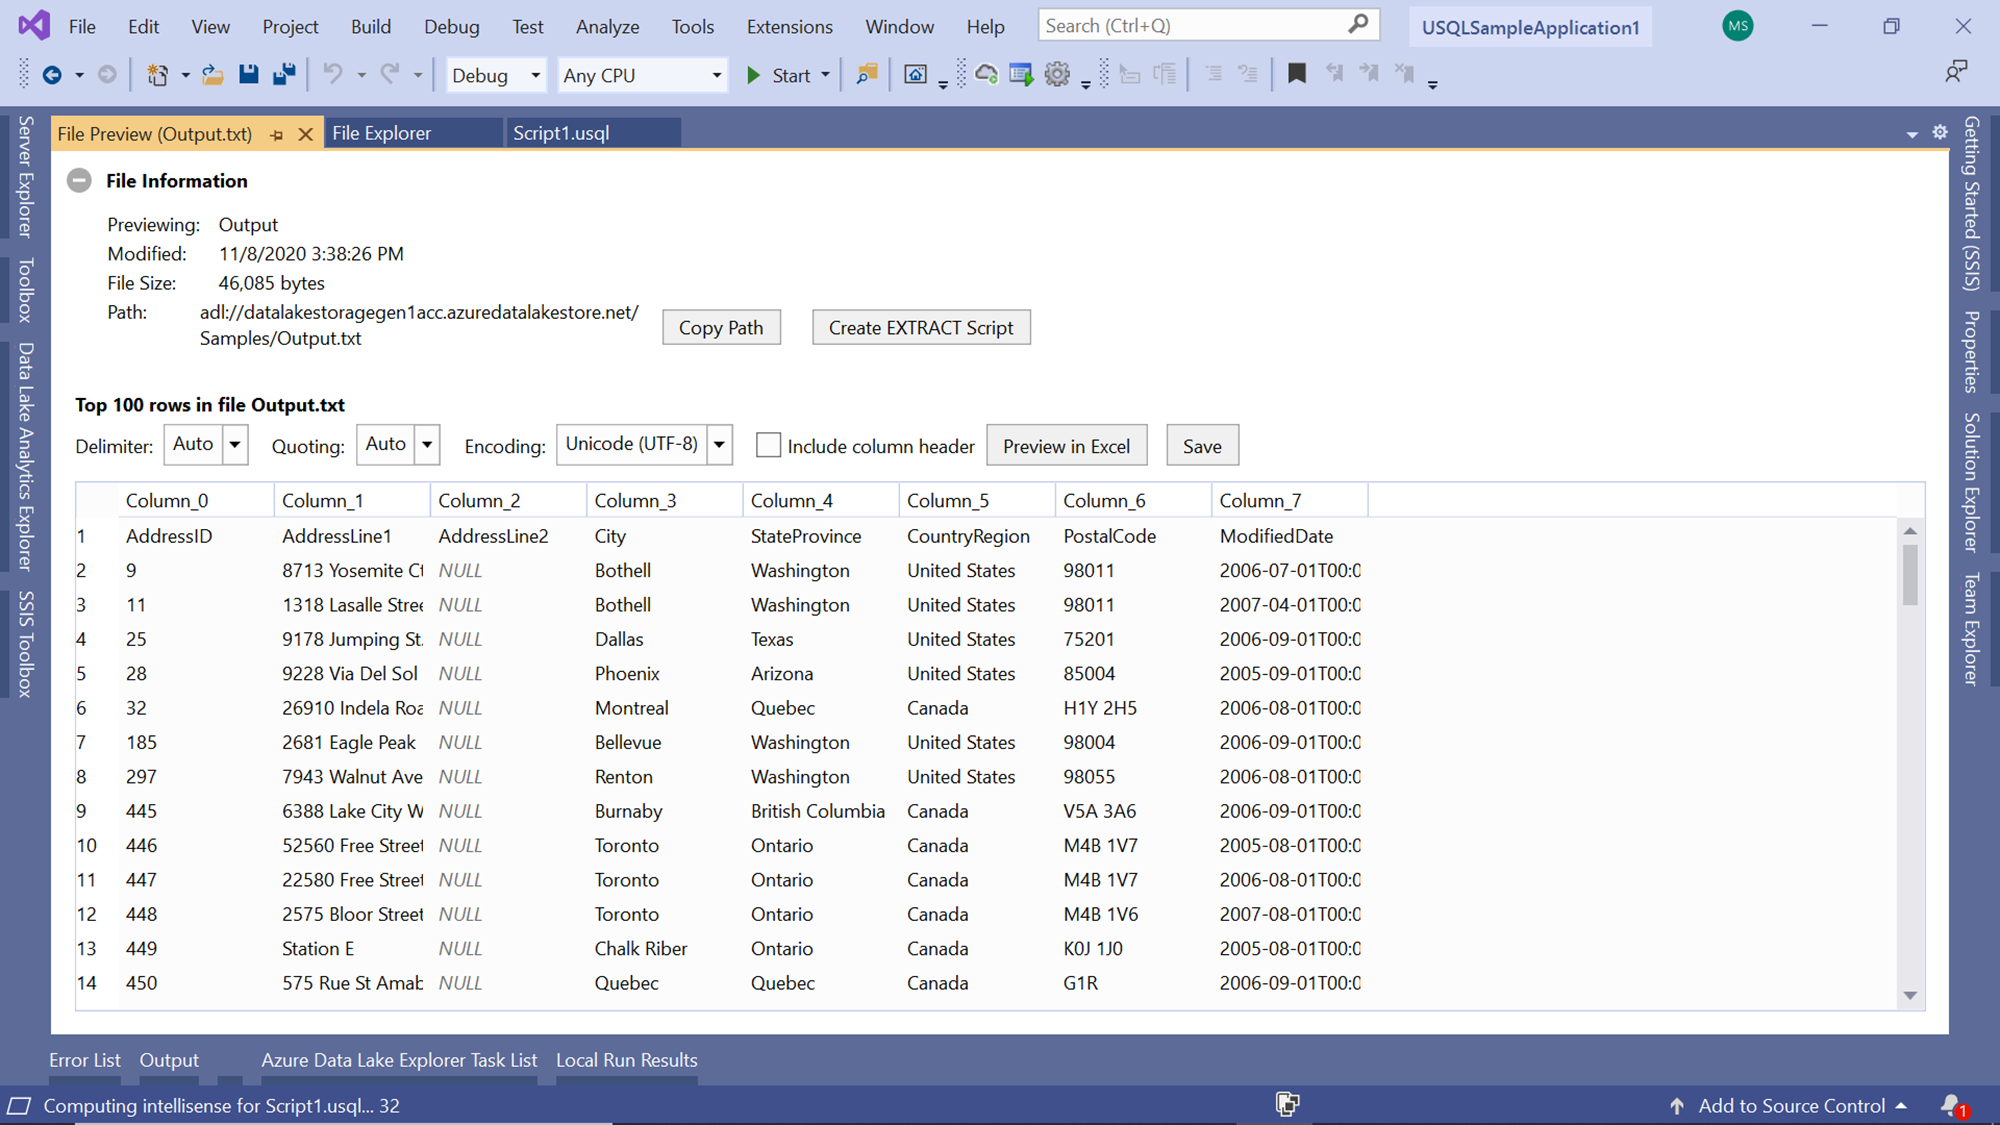This screenshot has width=2000, height=1125.
Task: Click the Navigate Backward arrow icon
Action: tap(52, 74)
